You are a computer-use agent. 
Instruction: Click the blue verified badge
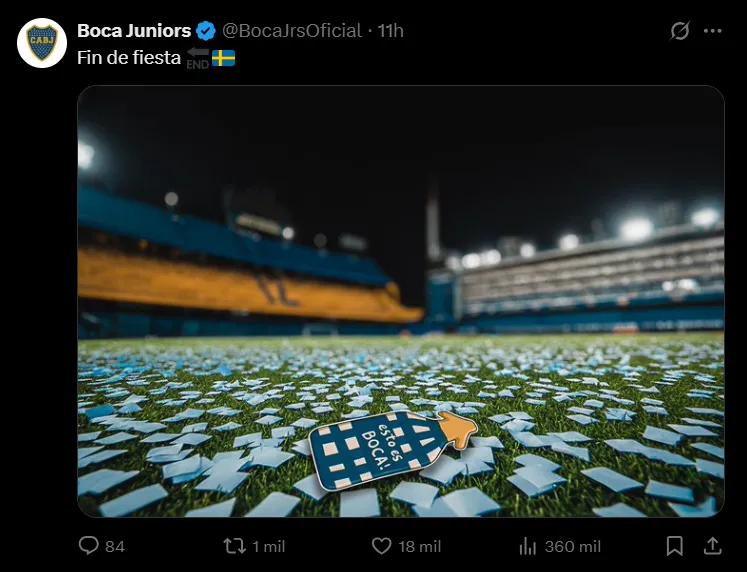206,31
